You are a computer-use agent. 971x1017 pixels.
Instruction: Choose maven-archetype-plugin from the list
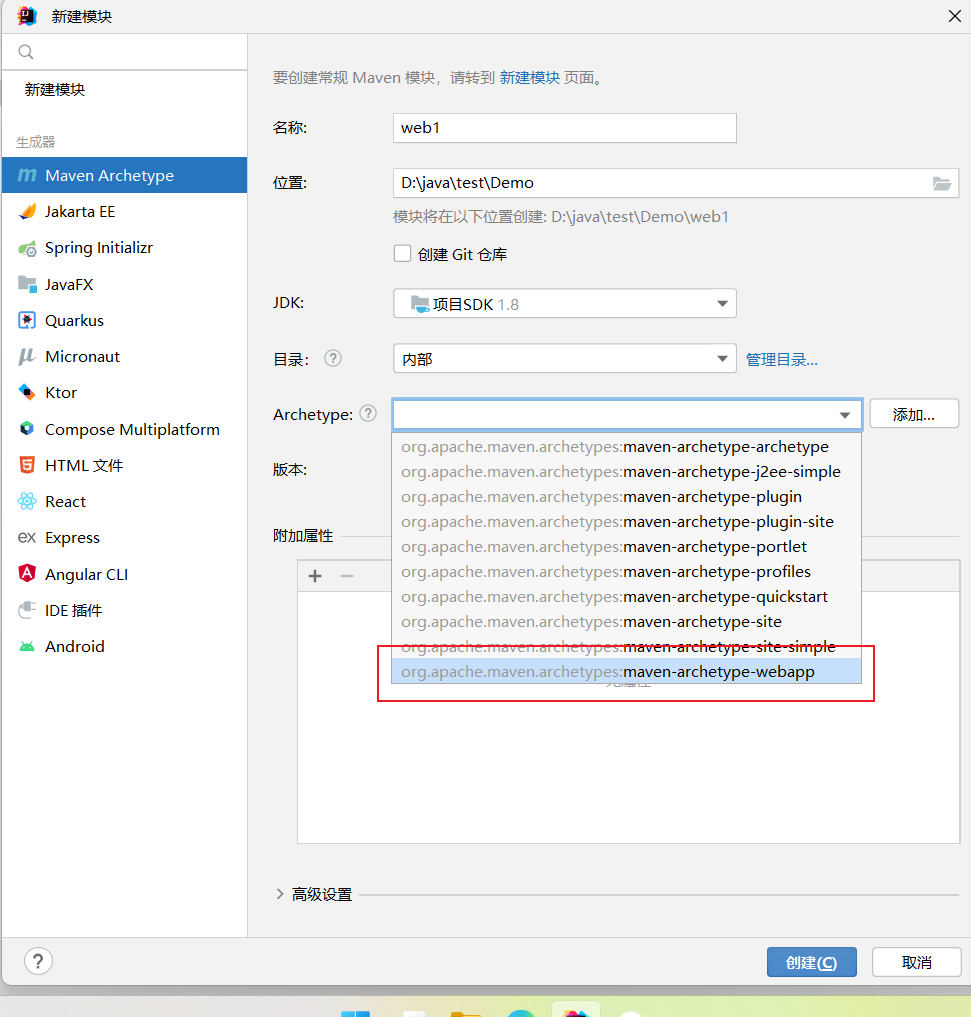point(627,497)
